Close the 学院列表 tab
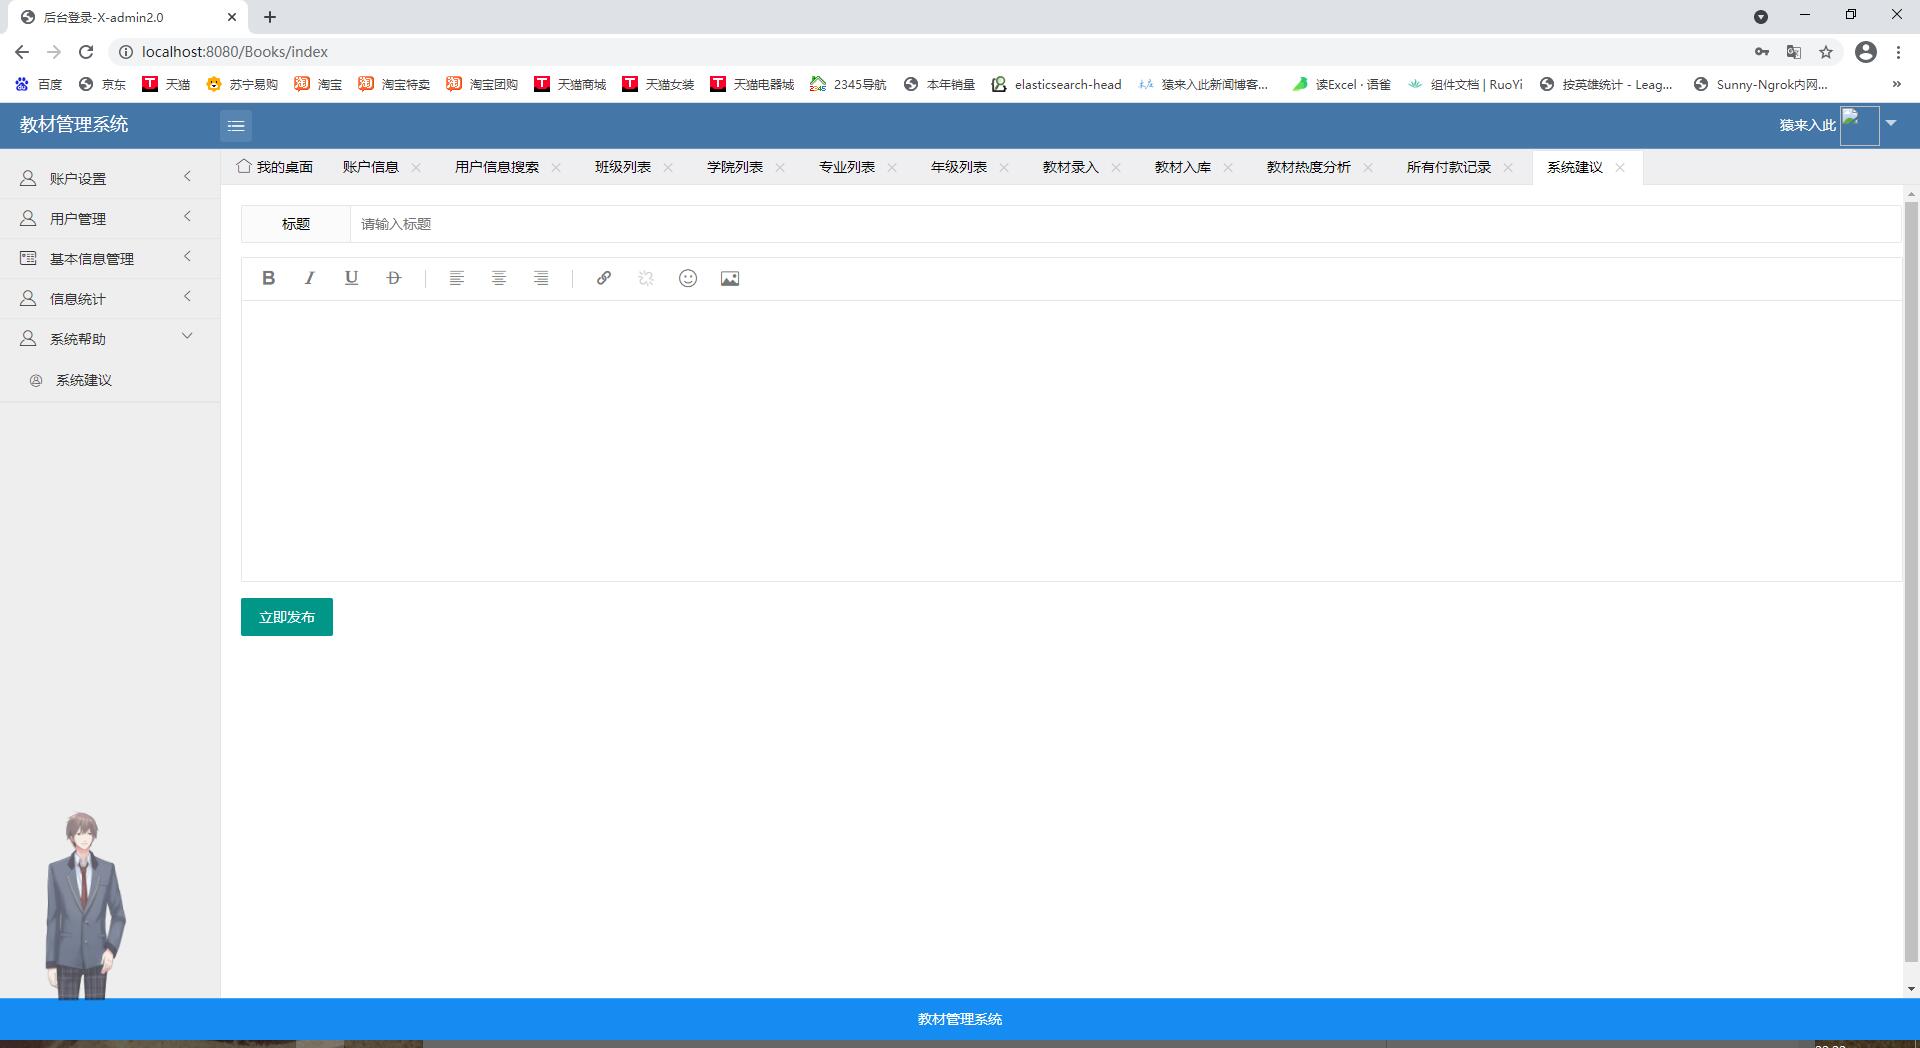The image size is (1920, 1048). [780, 167]
